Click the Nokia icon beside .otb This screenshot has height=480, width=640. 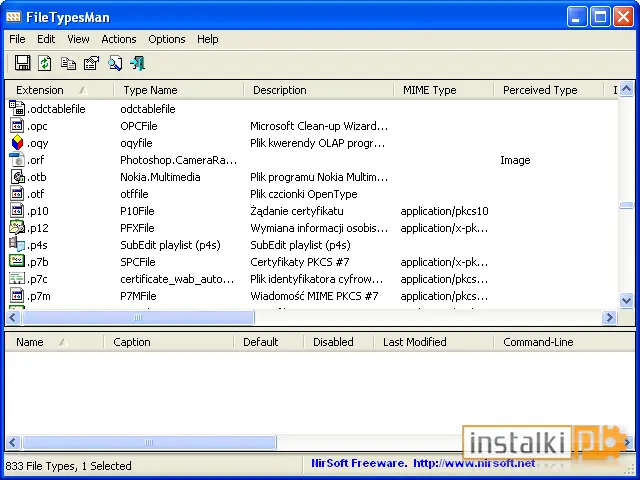(18, 177)
